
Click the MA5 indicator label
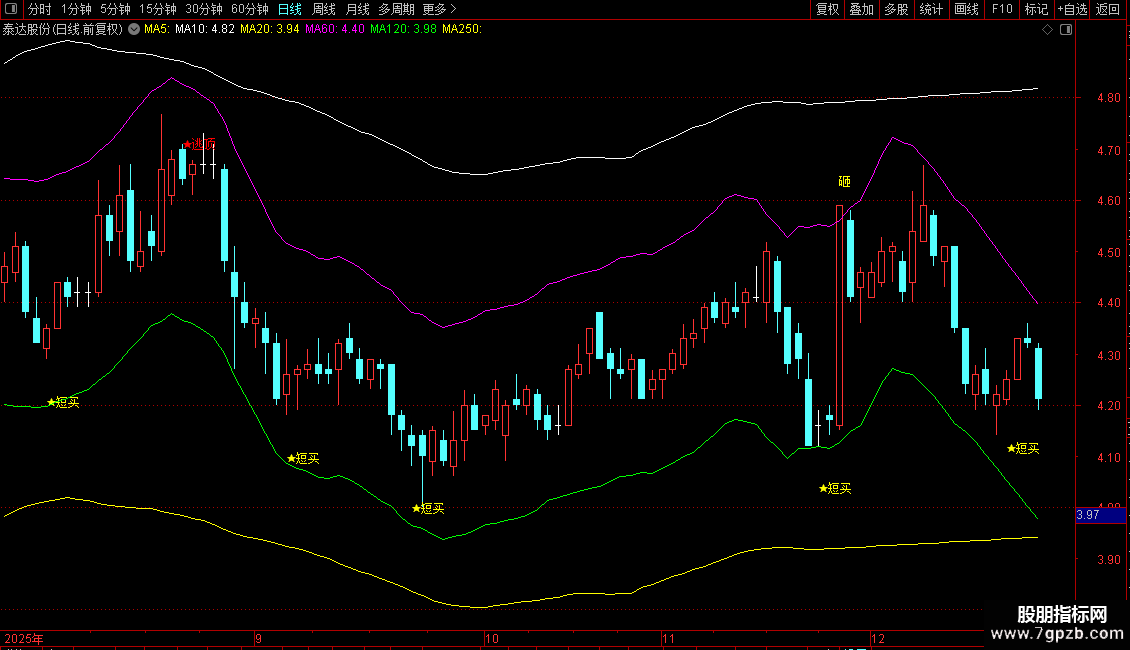tap(157, 29)
